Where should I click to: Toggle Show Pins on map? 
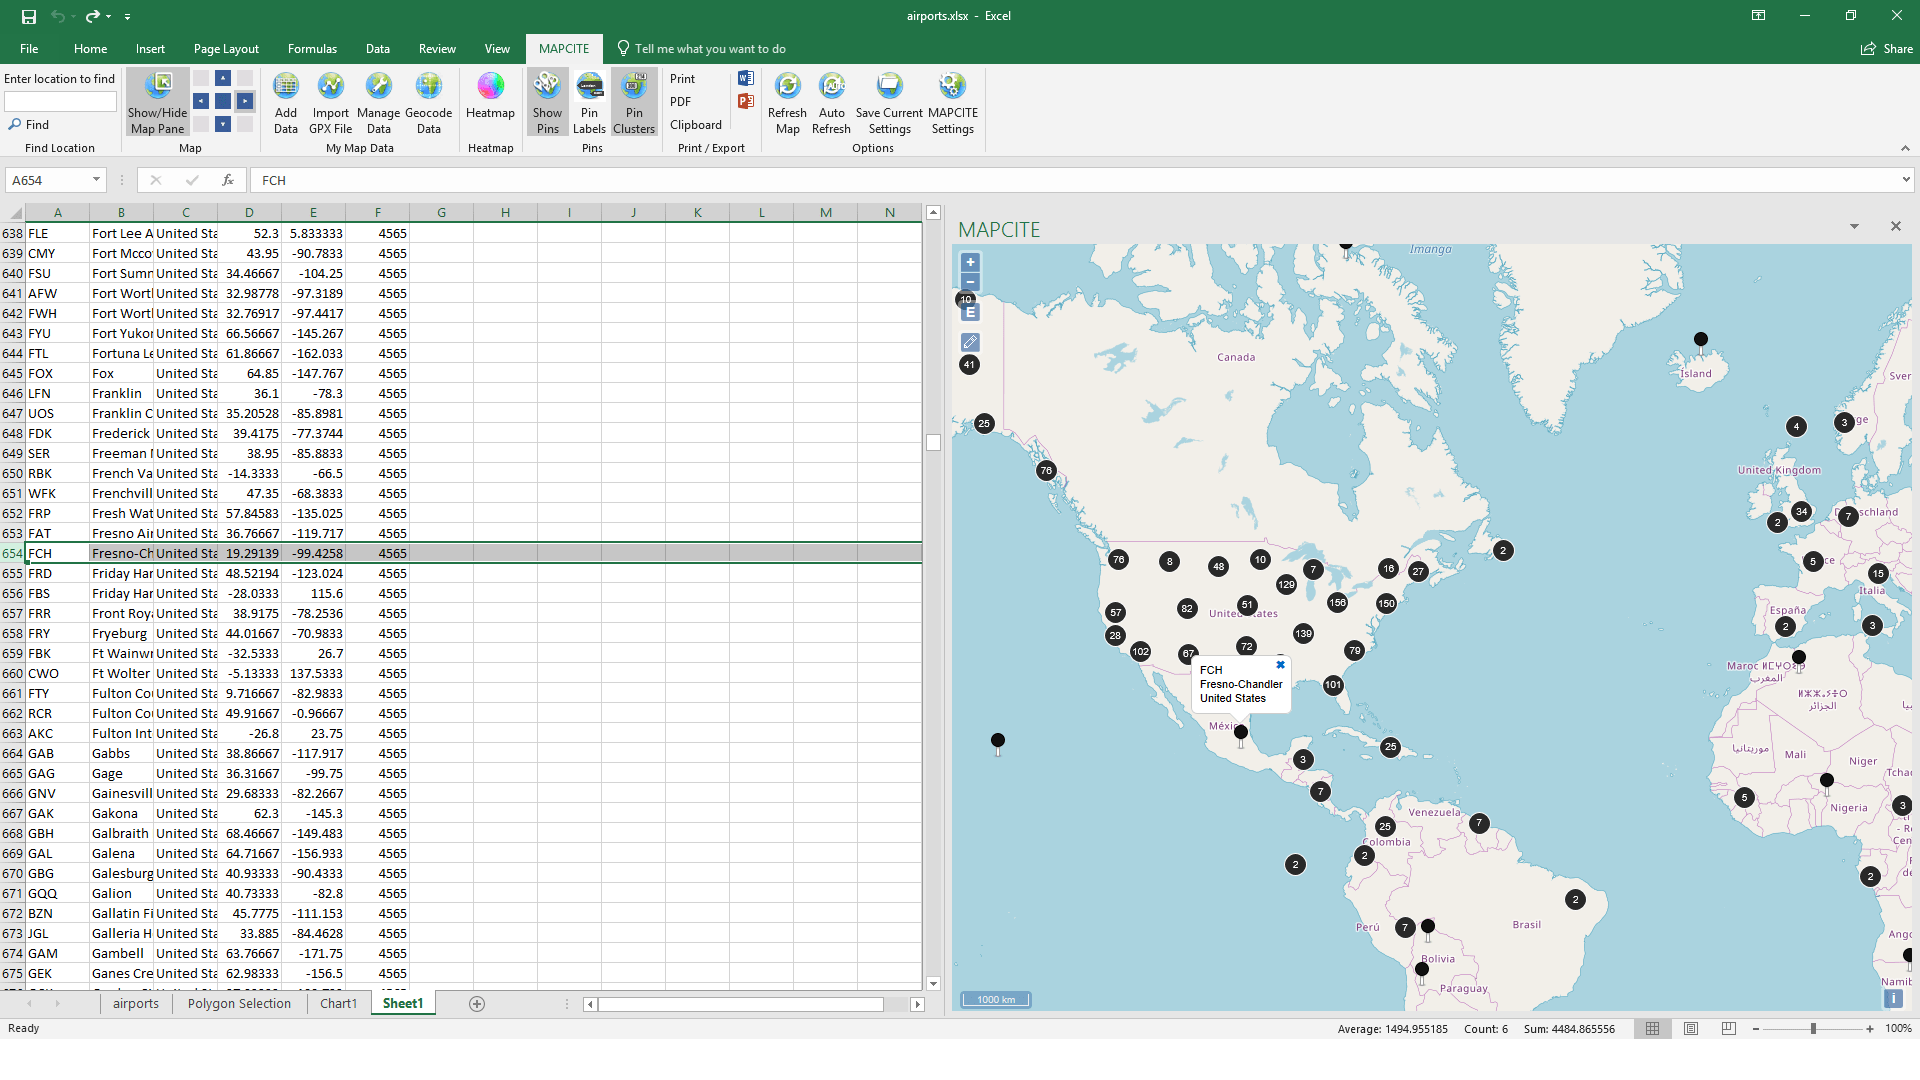pos(548,102)
